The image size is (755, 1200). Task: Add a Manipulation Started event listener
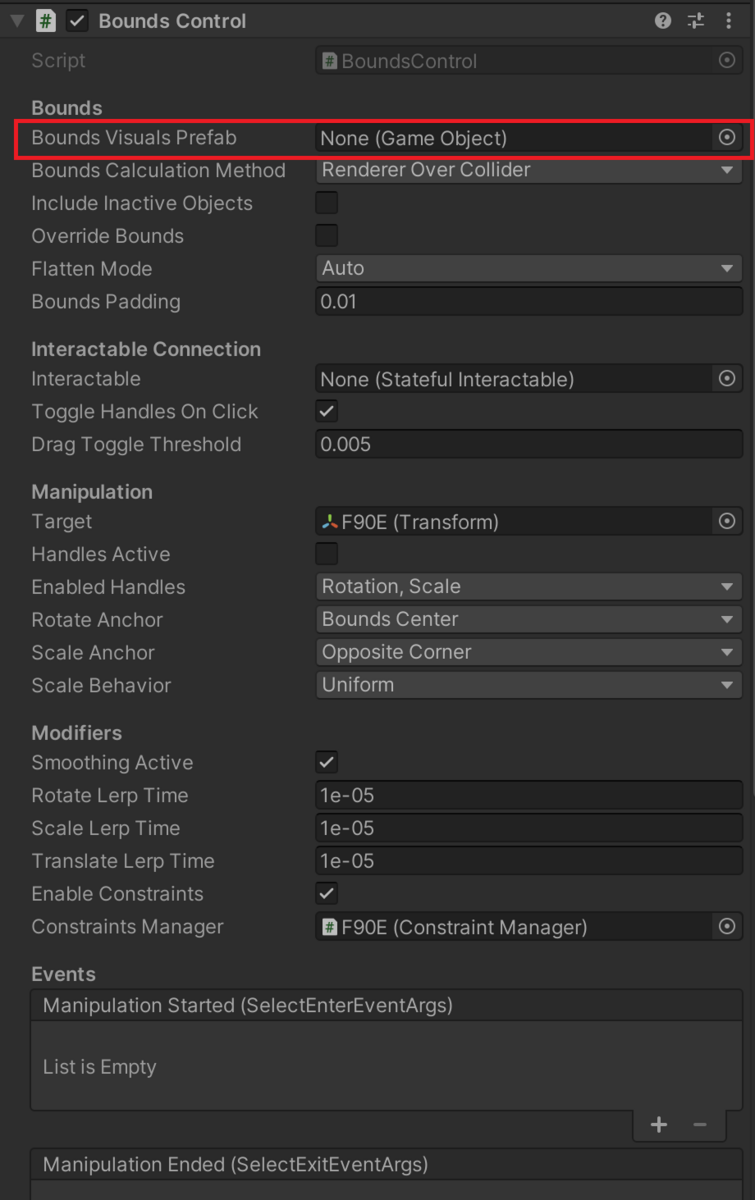pos(659,1125)
